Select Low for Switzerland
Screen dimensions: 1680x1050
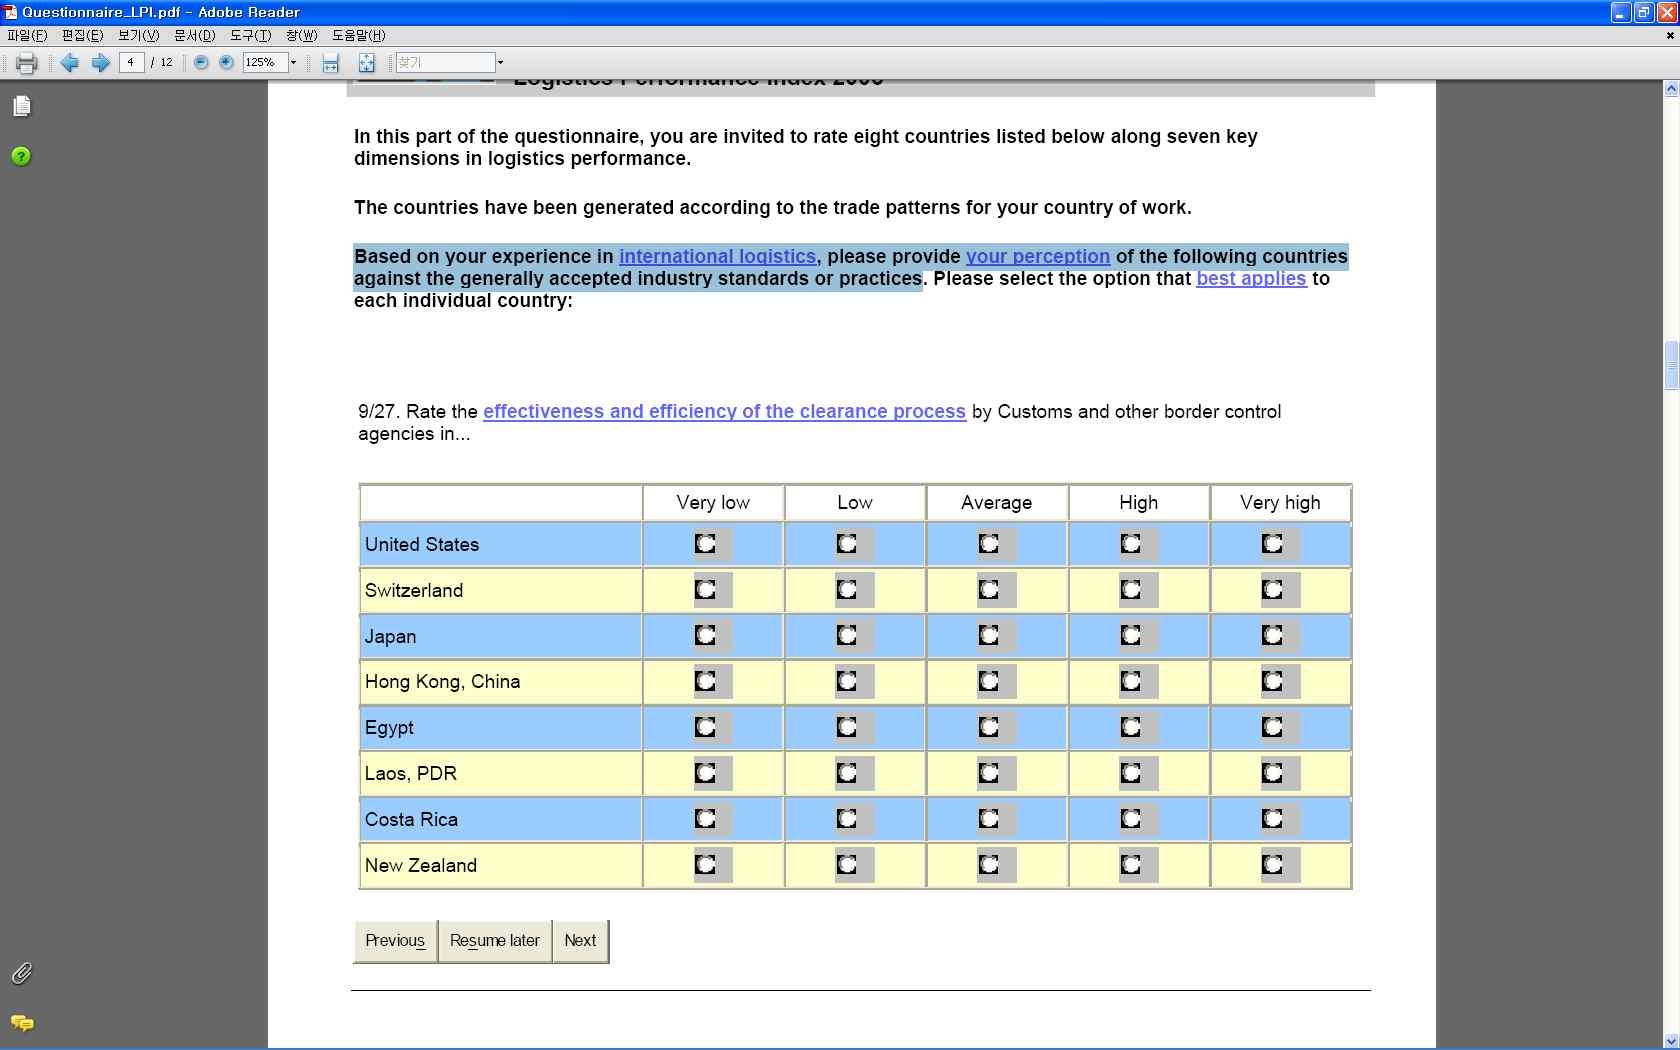847,590
